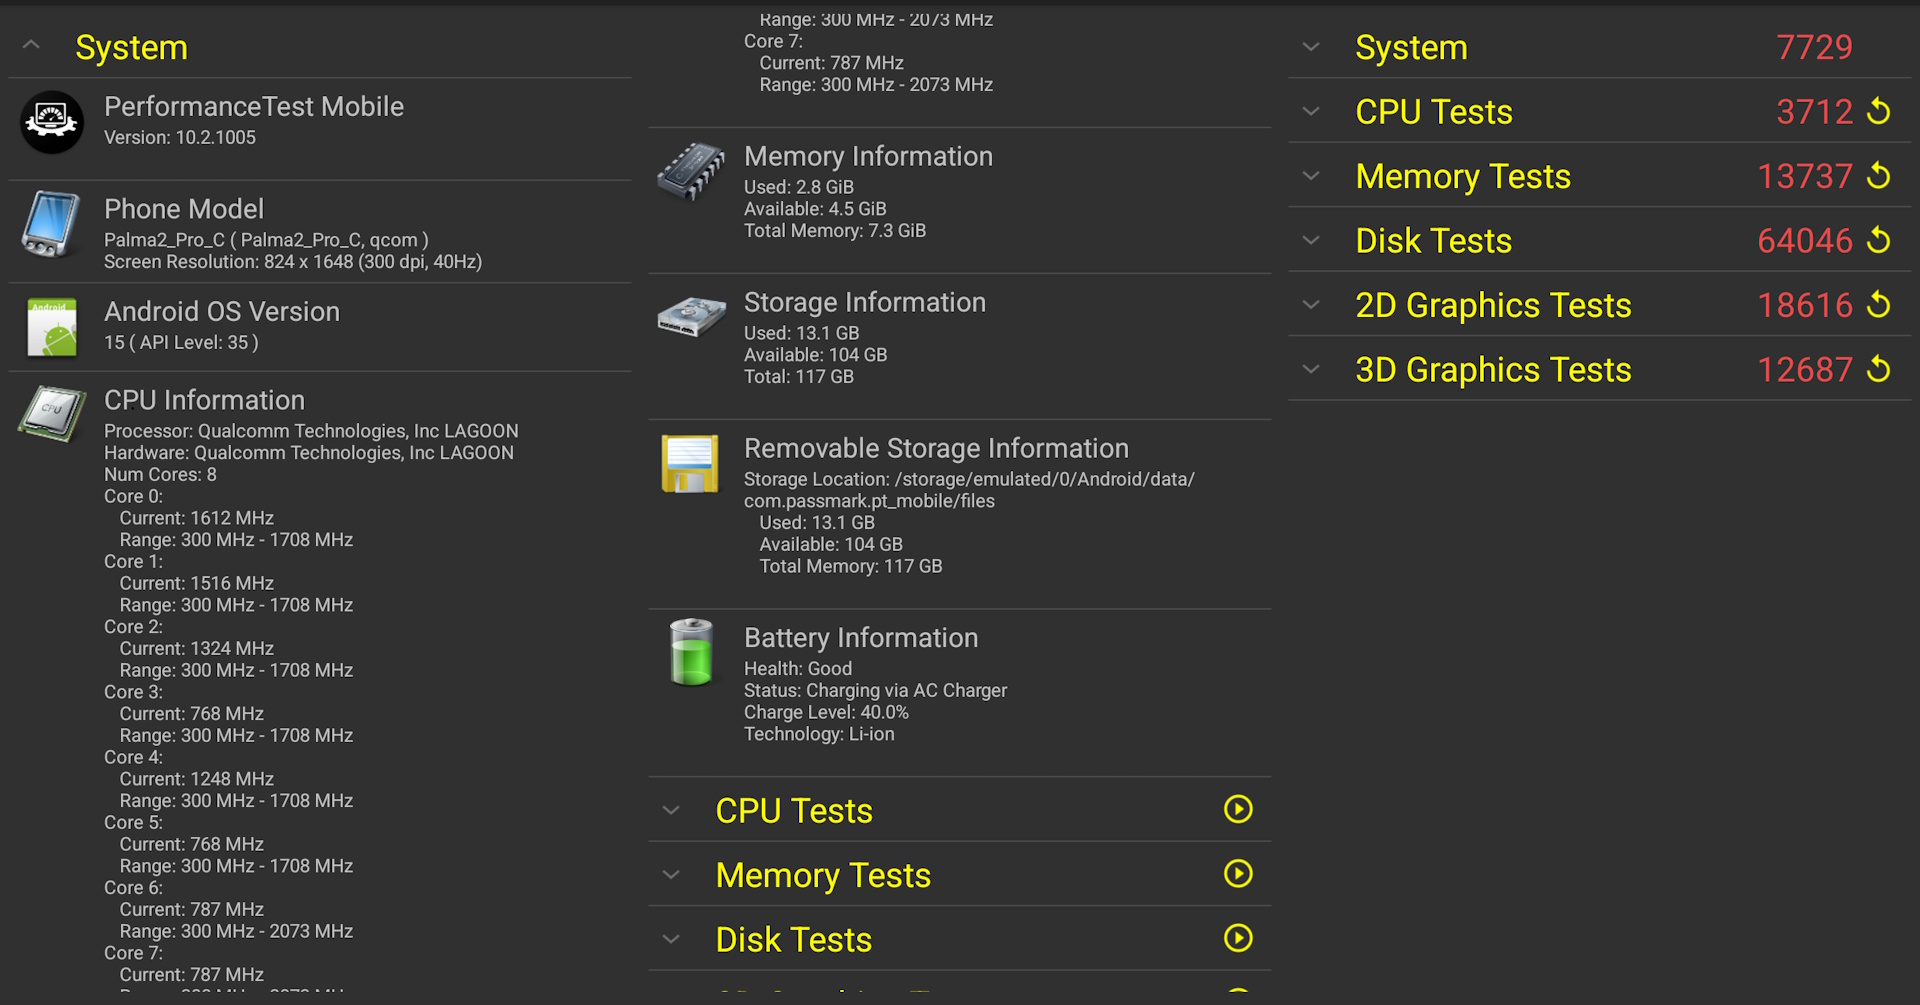Expand the middle CPU Tests chevron

pyautogui.click(x=671, y=810)
